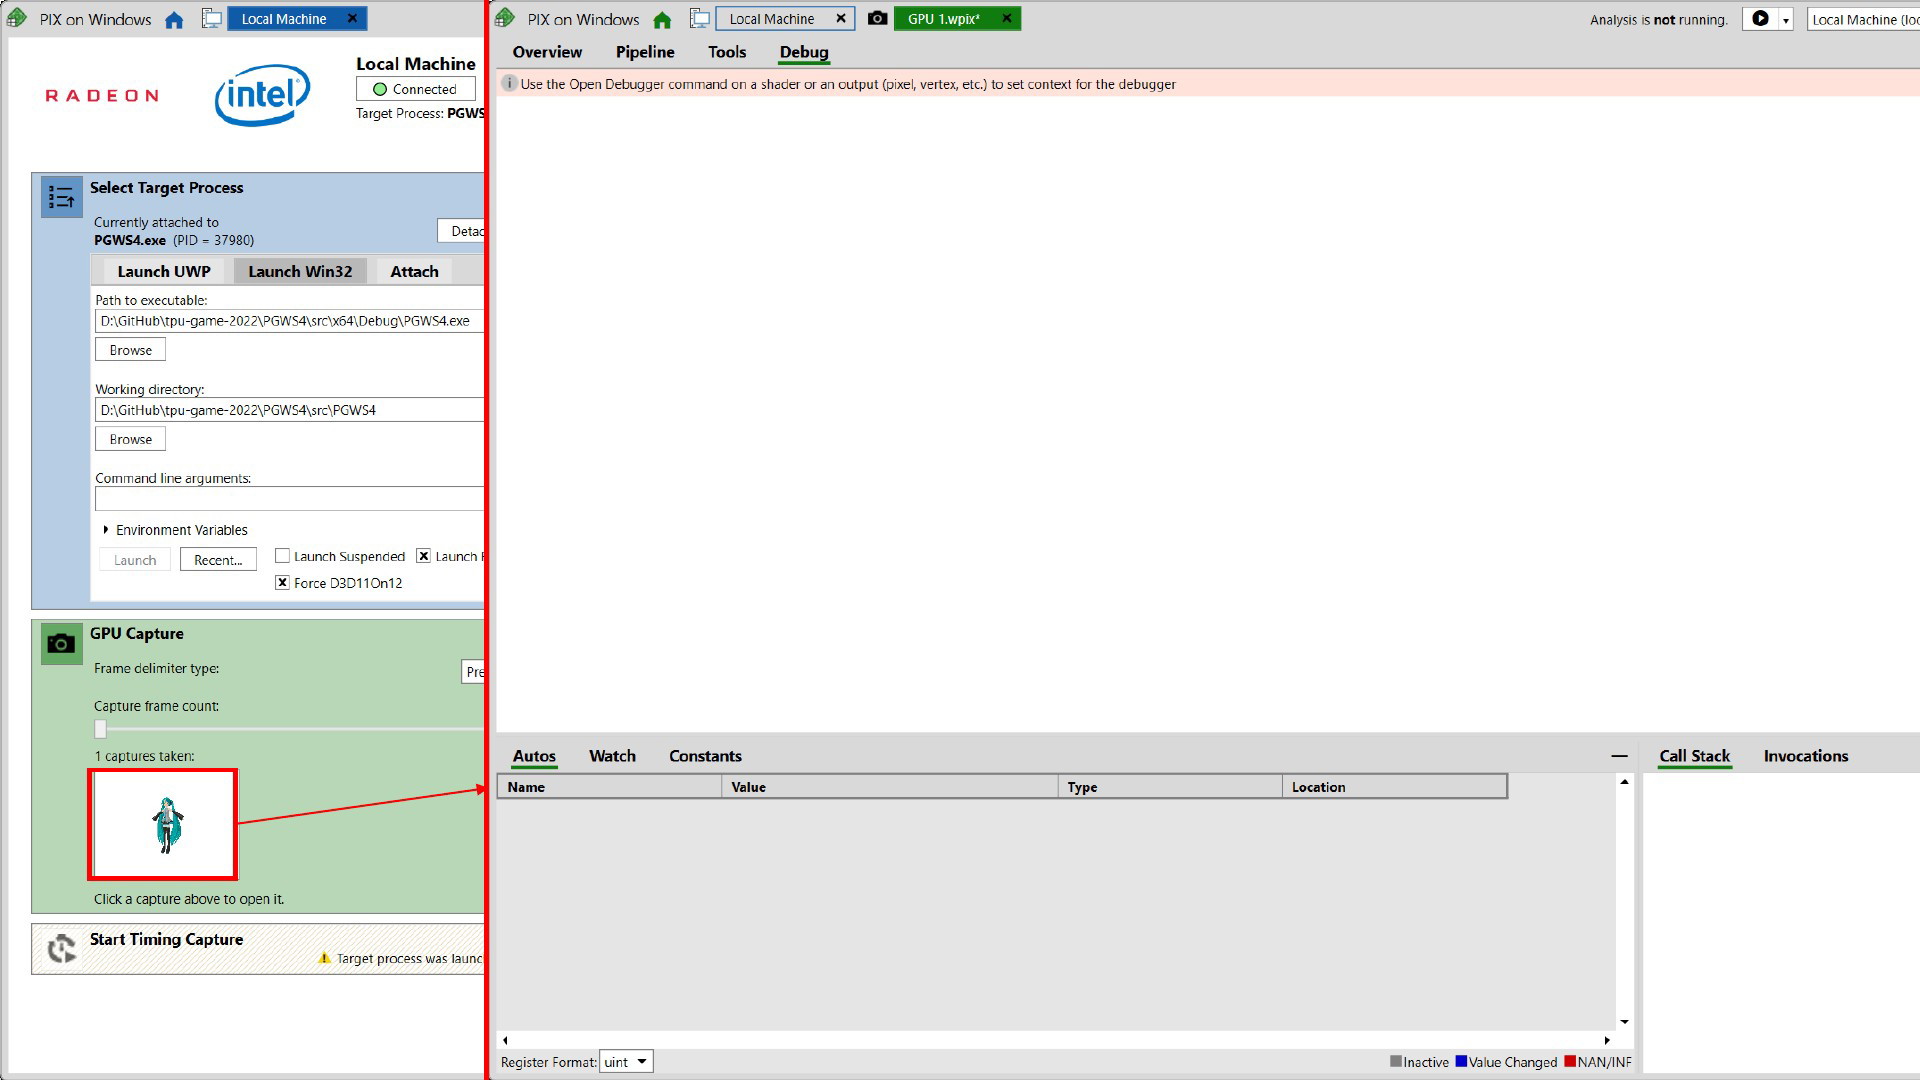This screenshot has height=1080, width=1920.
Task: Click Name column header in Autos table
Action: pyautogui.click(x=610, y=787)
